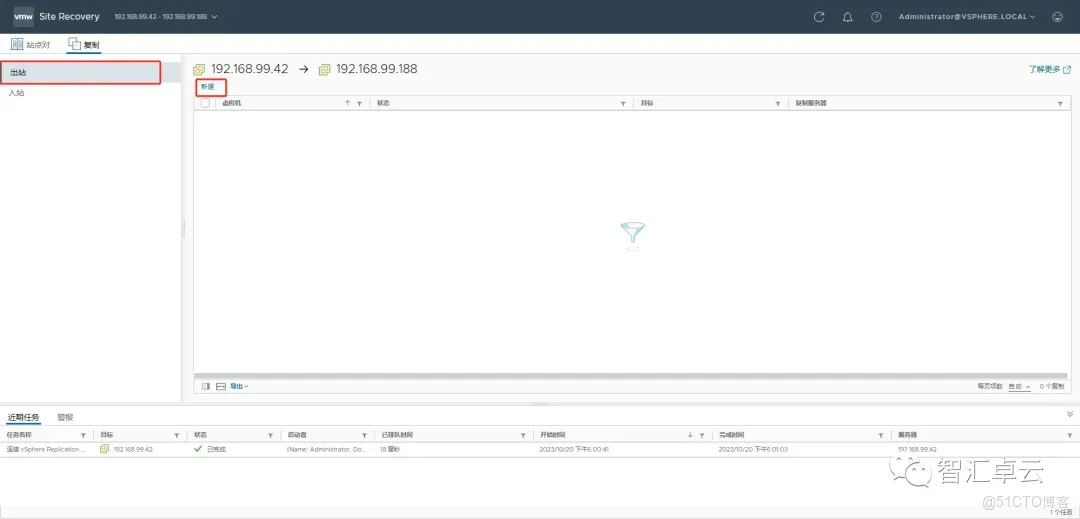
Task: Click the 完成时间 column header
Action: pyautogui.click(x=731, y=435)
